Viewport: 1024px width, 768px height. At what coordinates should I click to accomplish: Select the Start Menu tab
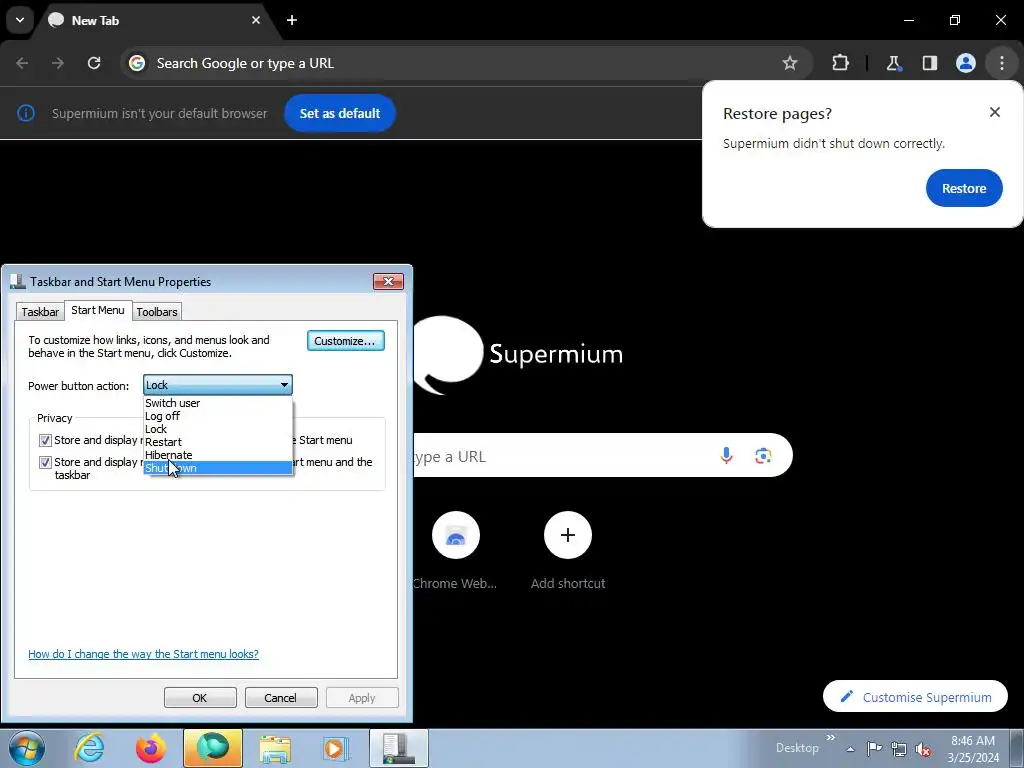tap(98, 310)
